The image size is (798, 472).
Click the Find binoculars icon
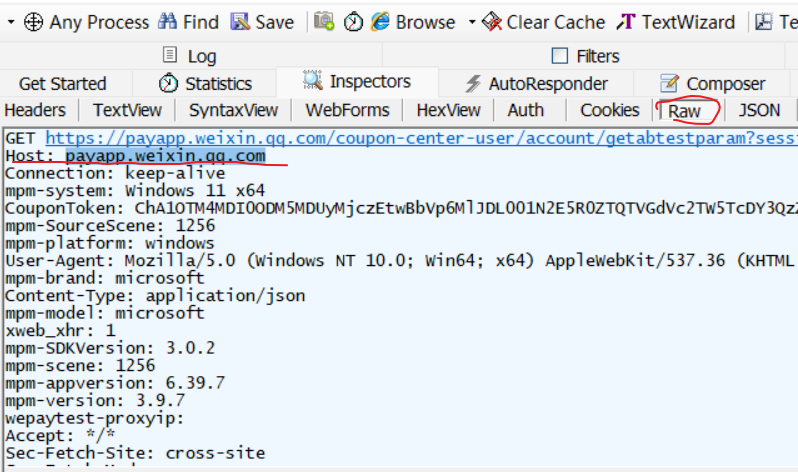(167, 21)
